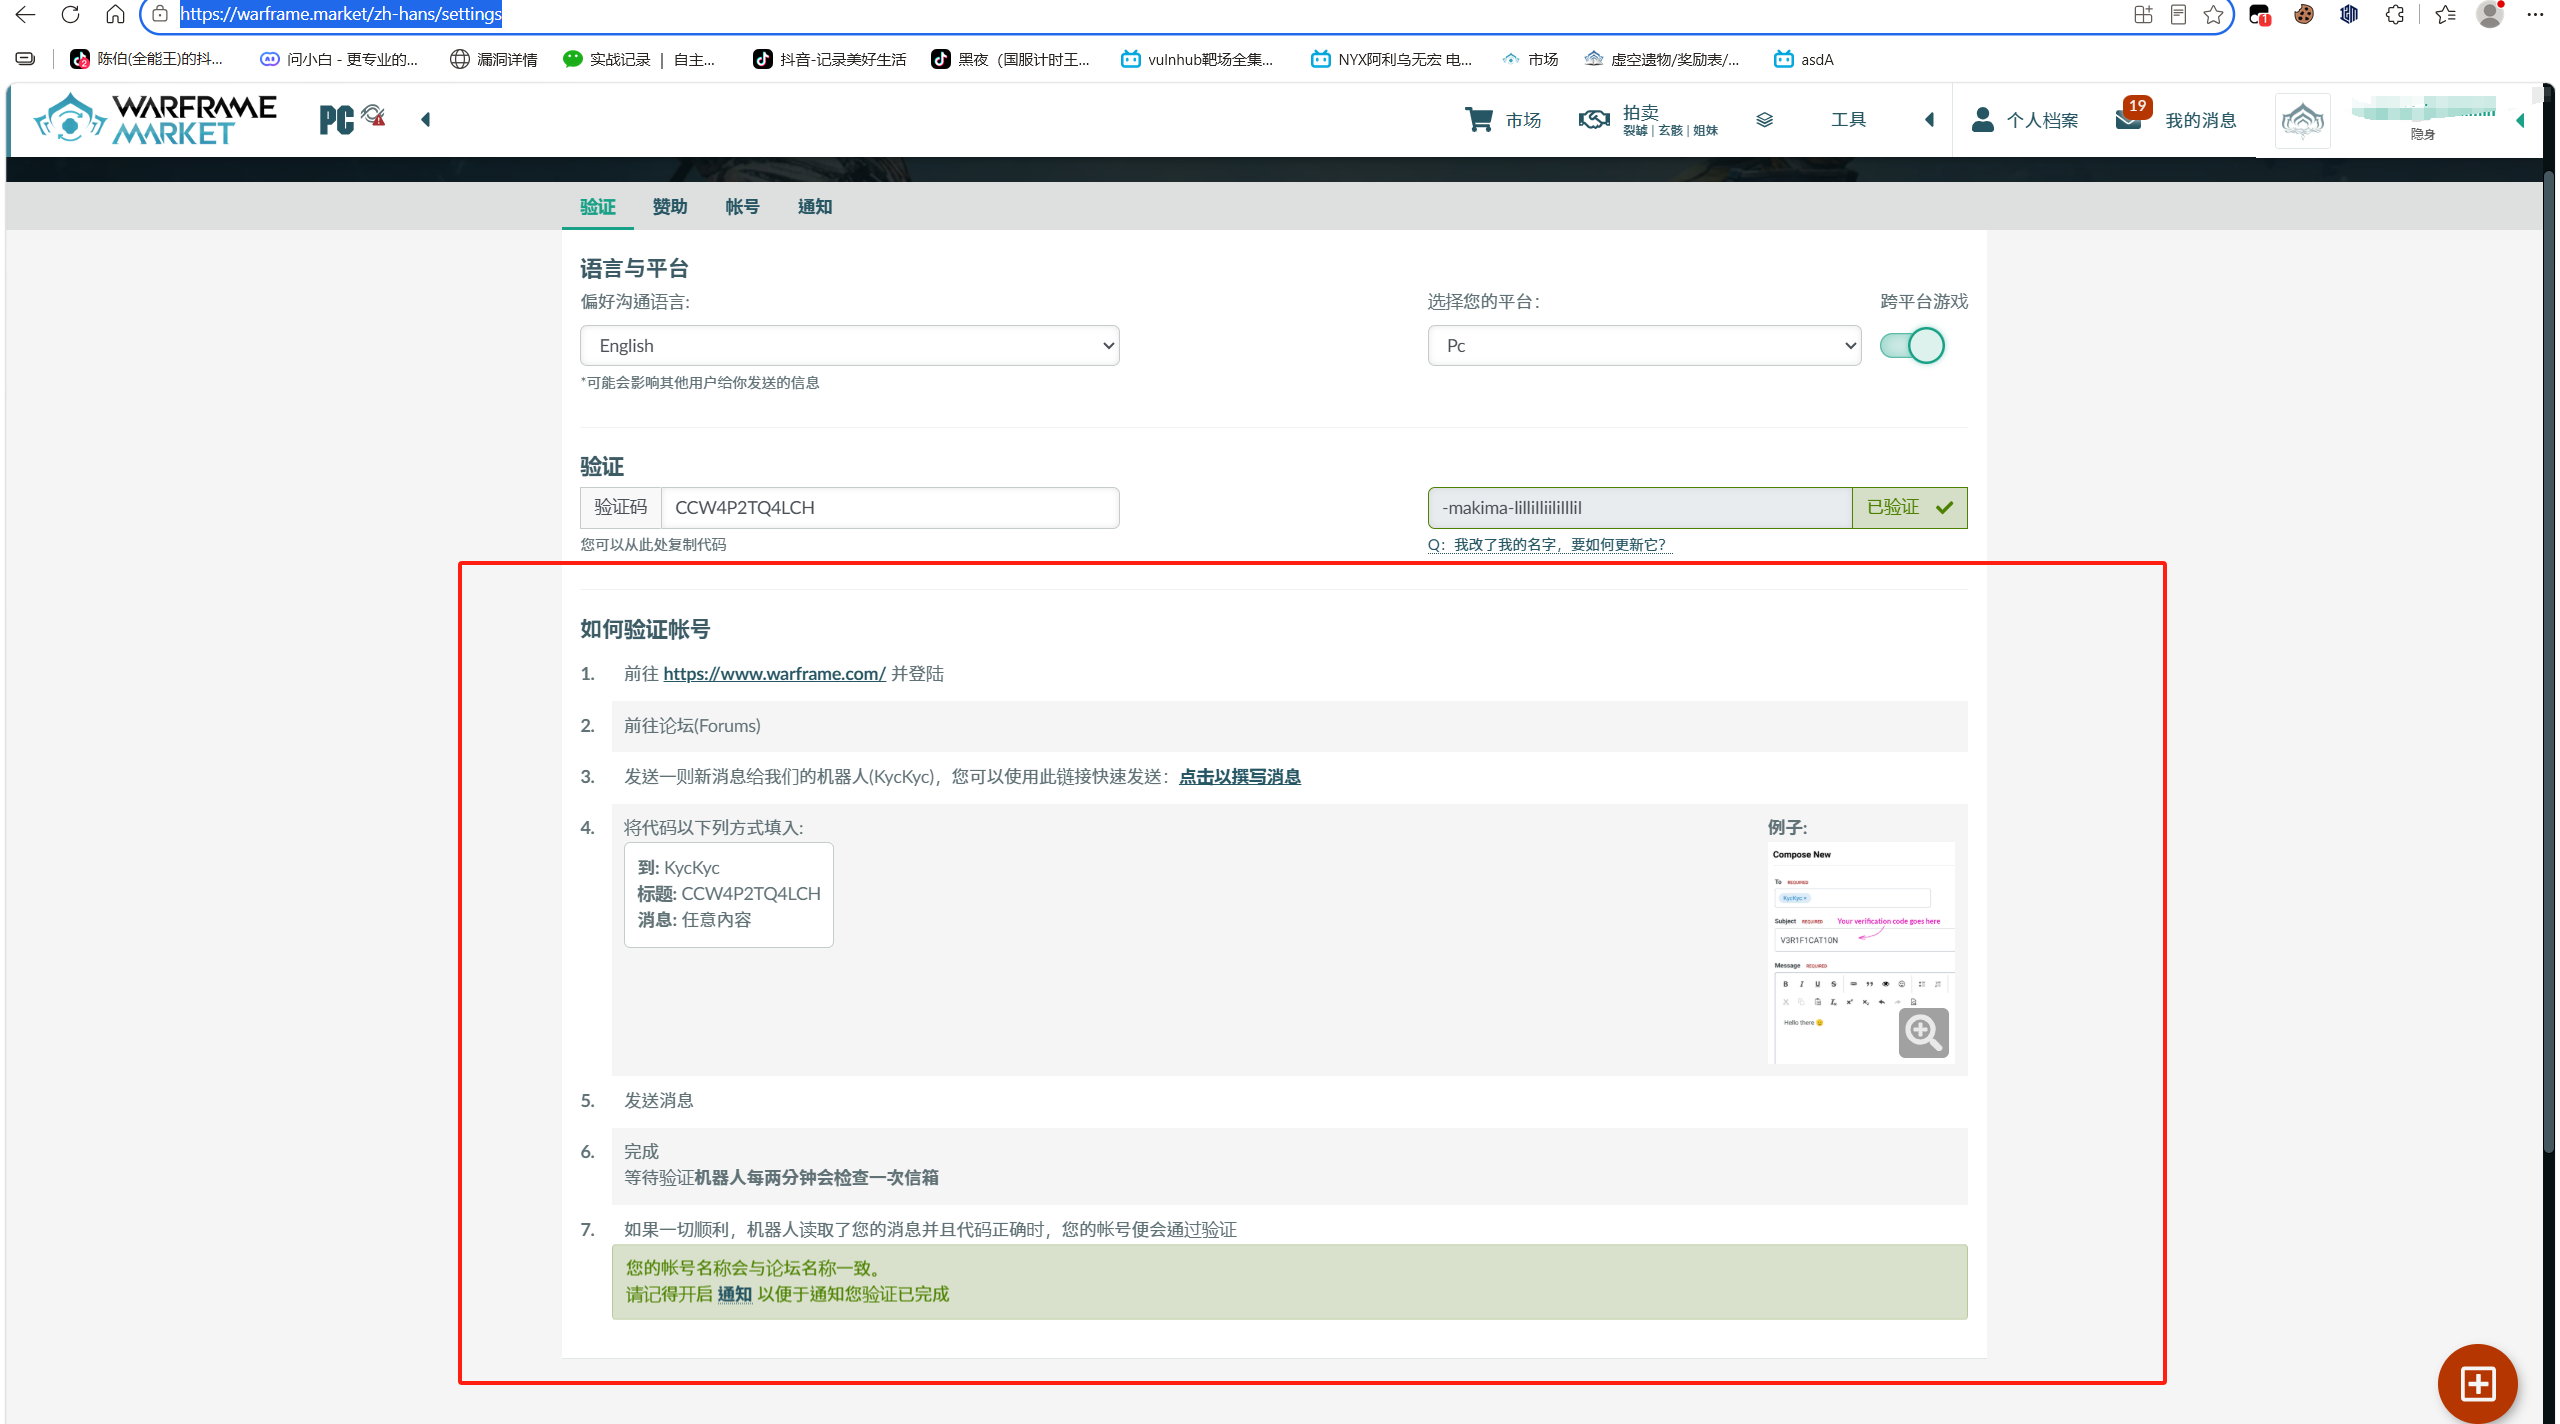Screen dimensions: 2560x1424
Task: Click 已验证 verified button
Action: (x=1910, y=508)
